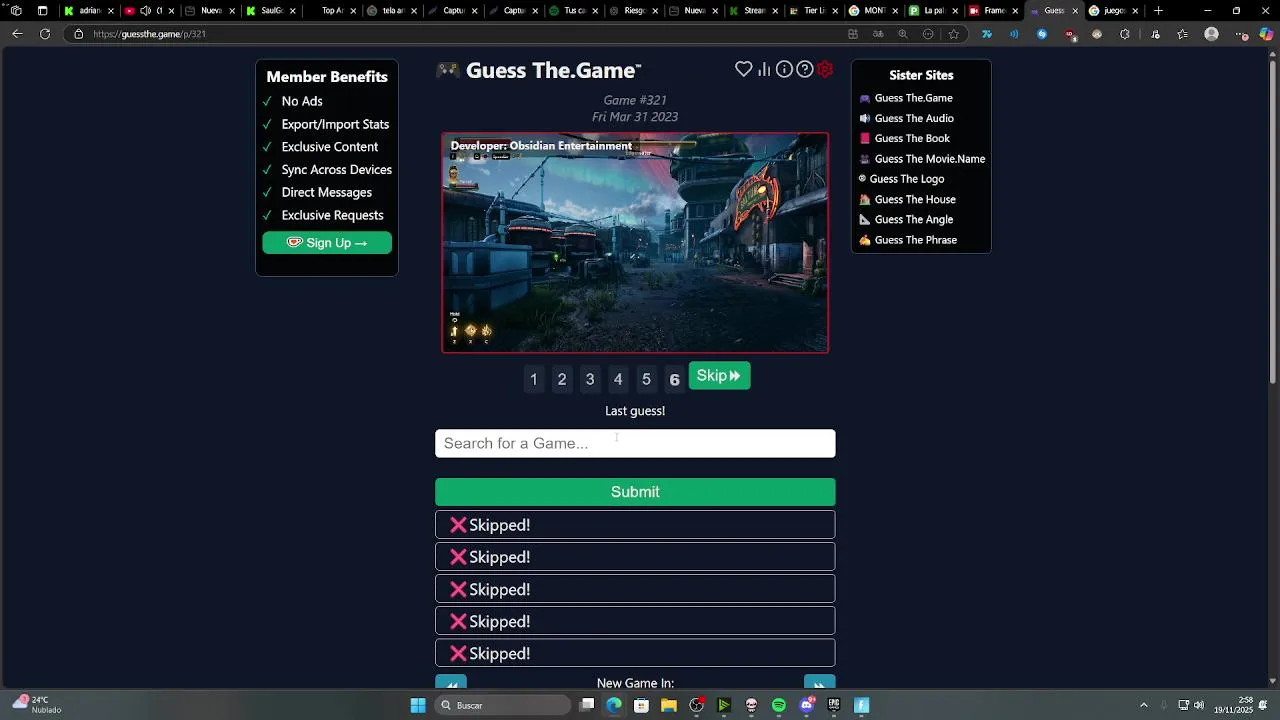Viewport: 1280px width, 720px height.
Task: Show screenshot clue number 6
Action: [x=674, y=379]
